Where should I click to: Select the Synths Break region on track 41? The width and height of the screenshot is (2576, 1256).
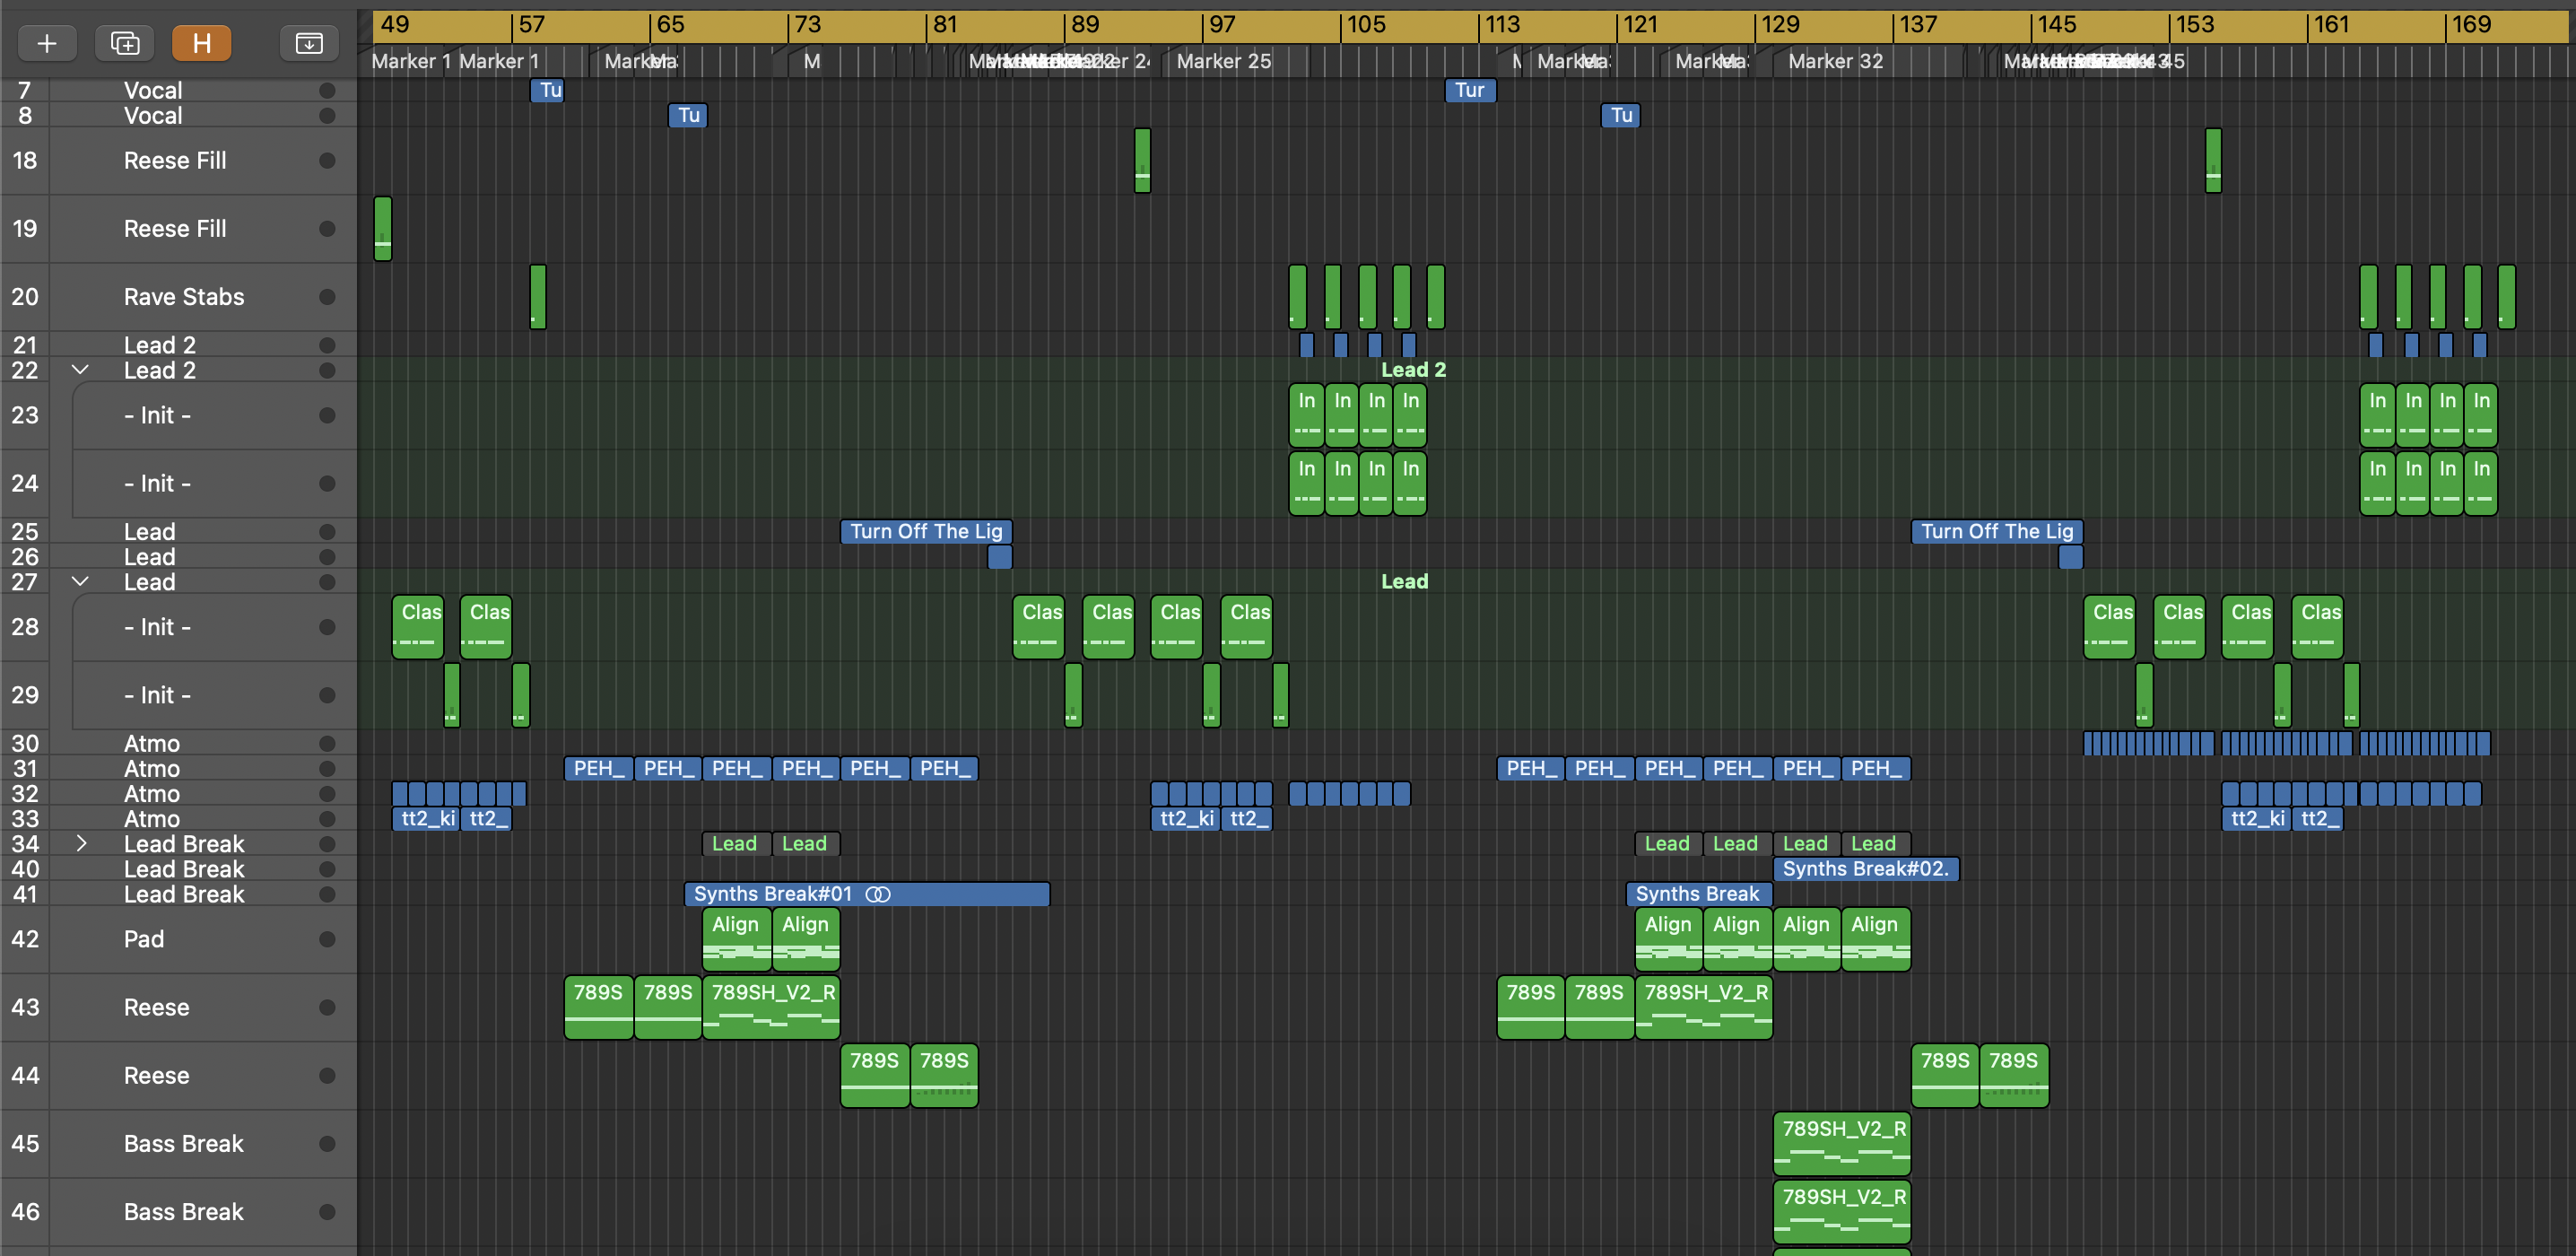[1699, 894]
